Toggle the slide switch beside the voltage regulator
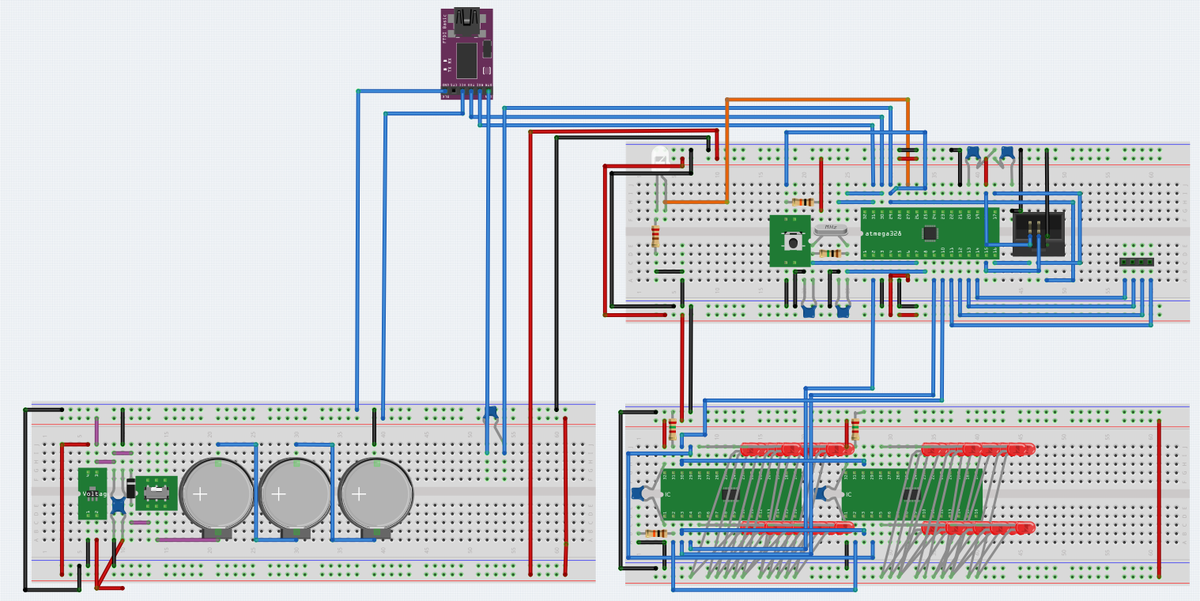1200x601 pixels. [155, 492]
